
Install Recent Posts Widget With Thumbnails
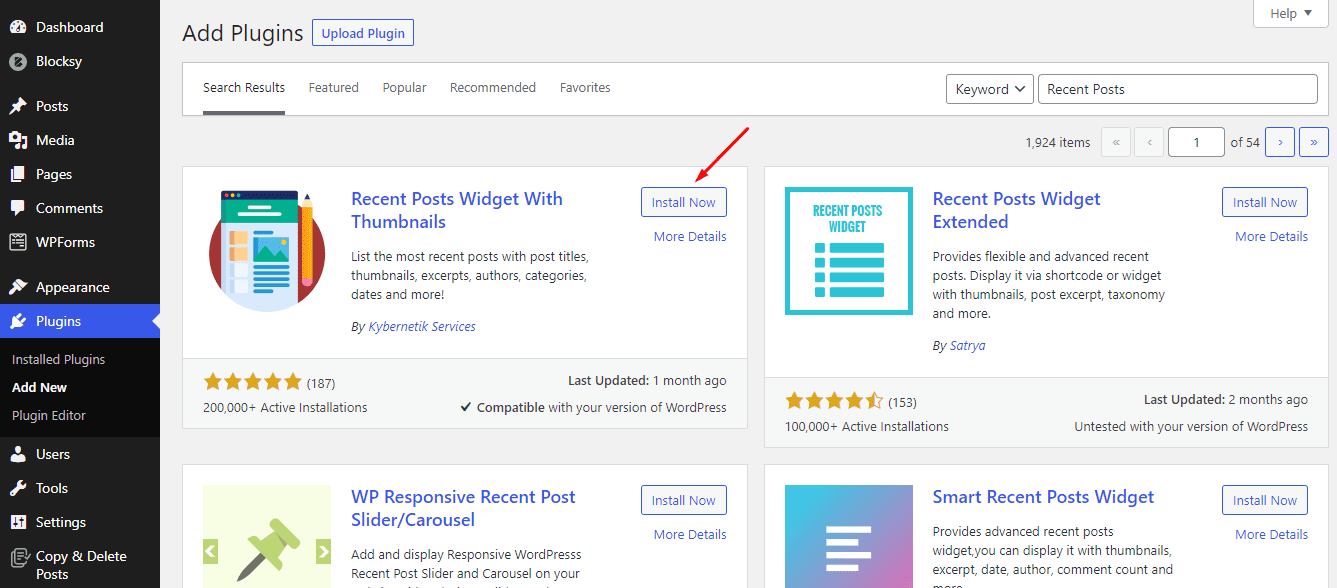[x=684, y=202]
